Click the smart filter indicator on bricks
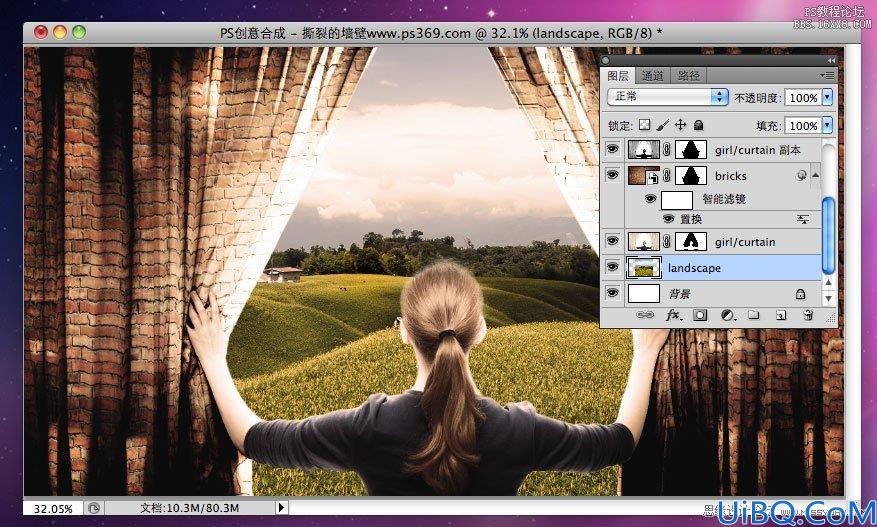This screenshot has width=877, height=527. click(x=801, y=176)
